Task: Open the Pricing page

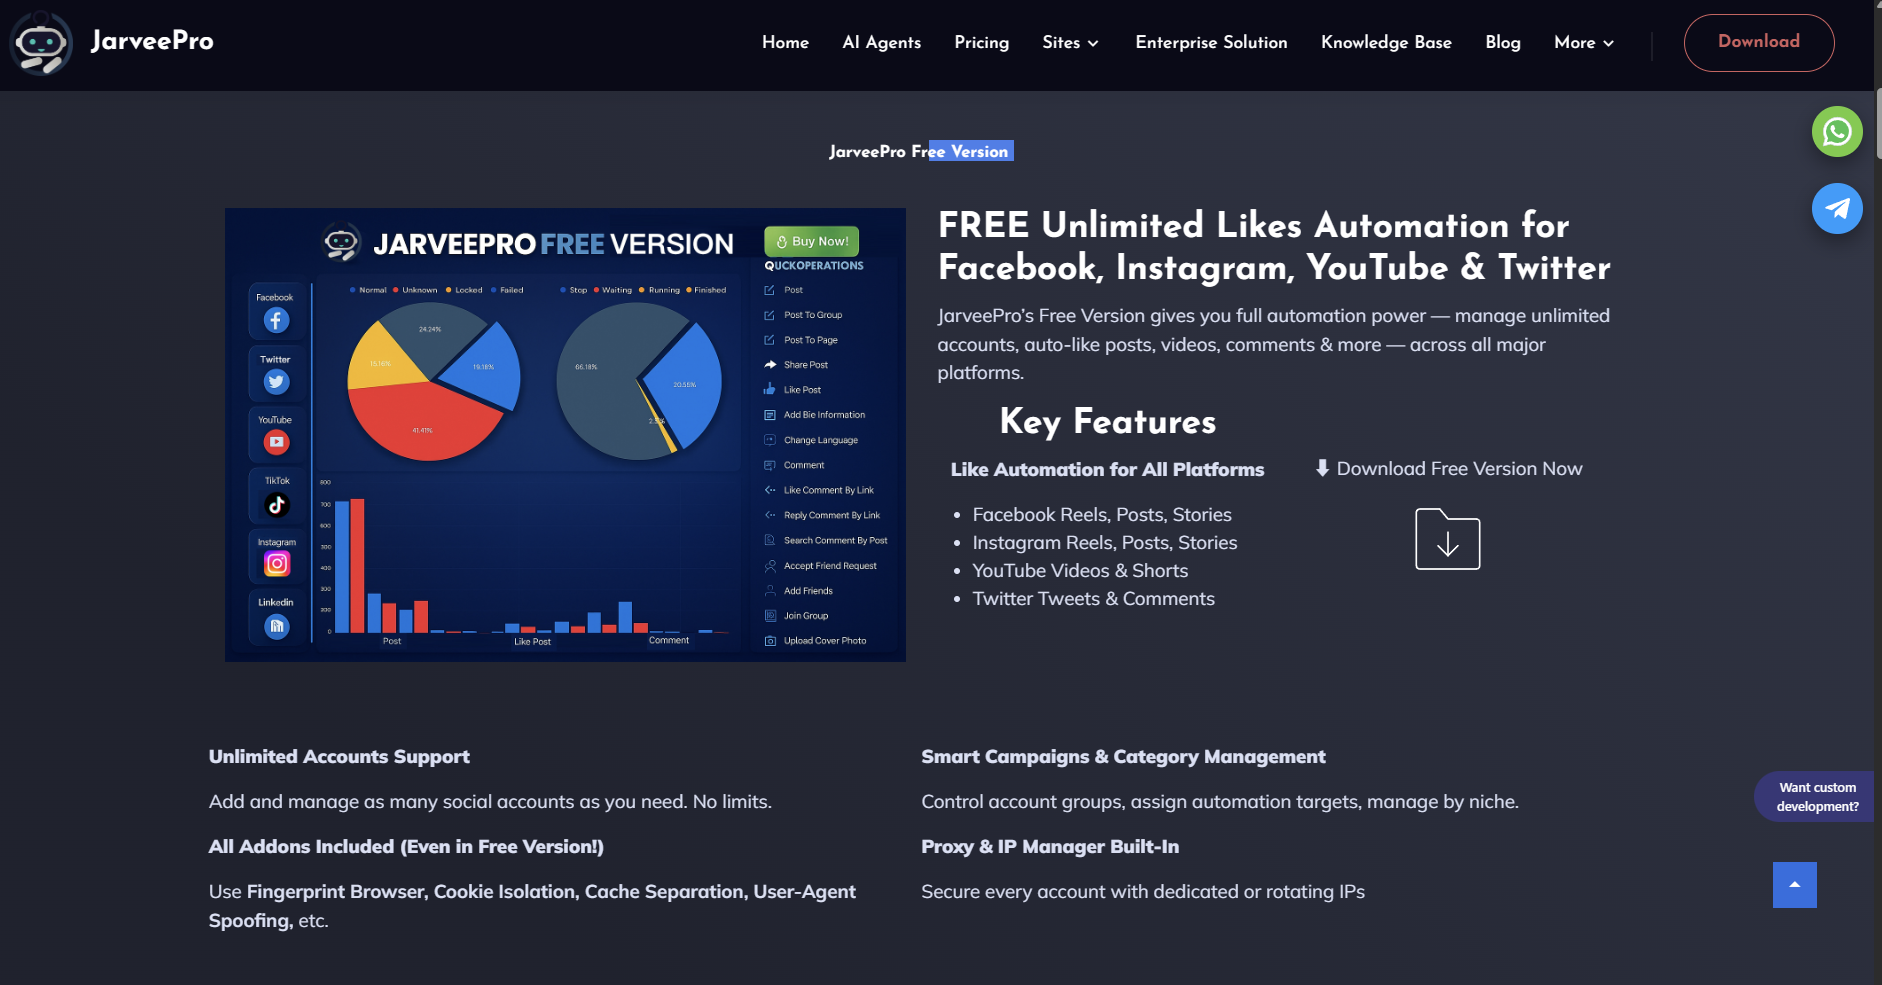Action: 981,42
